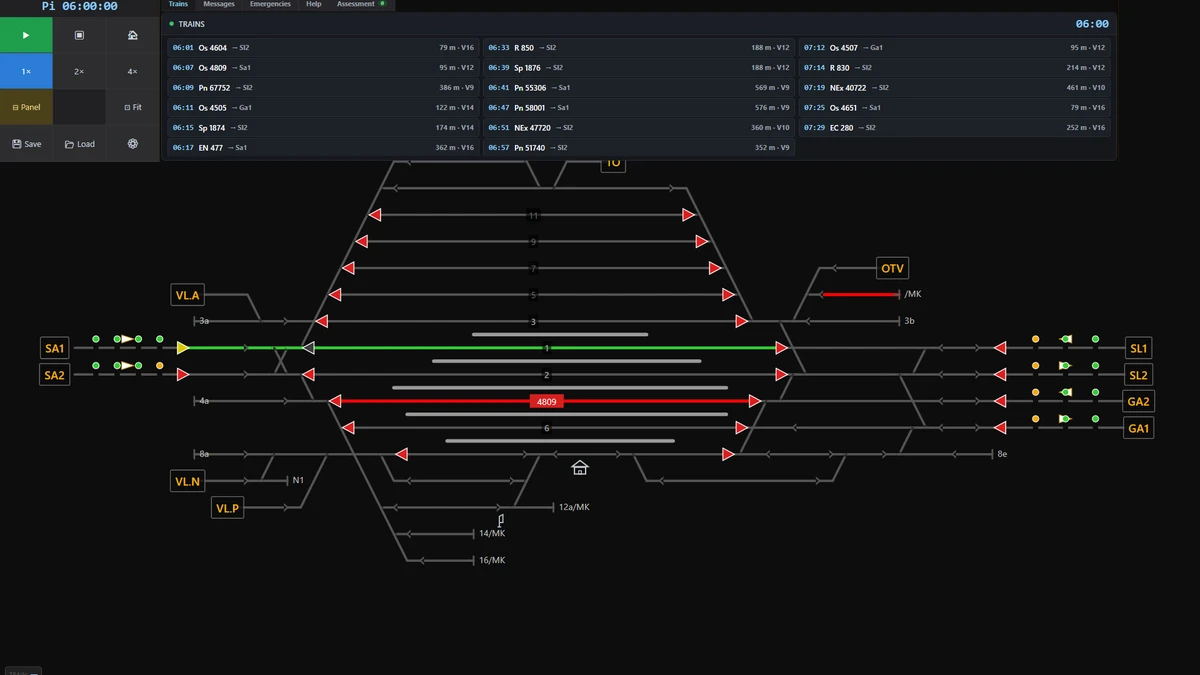Select train Pn 55306 in the list
This screenshot has height=675, width=1200.
639,87
